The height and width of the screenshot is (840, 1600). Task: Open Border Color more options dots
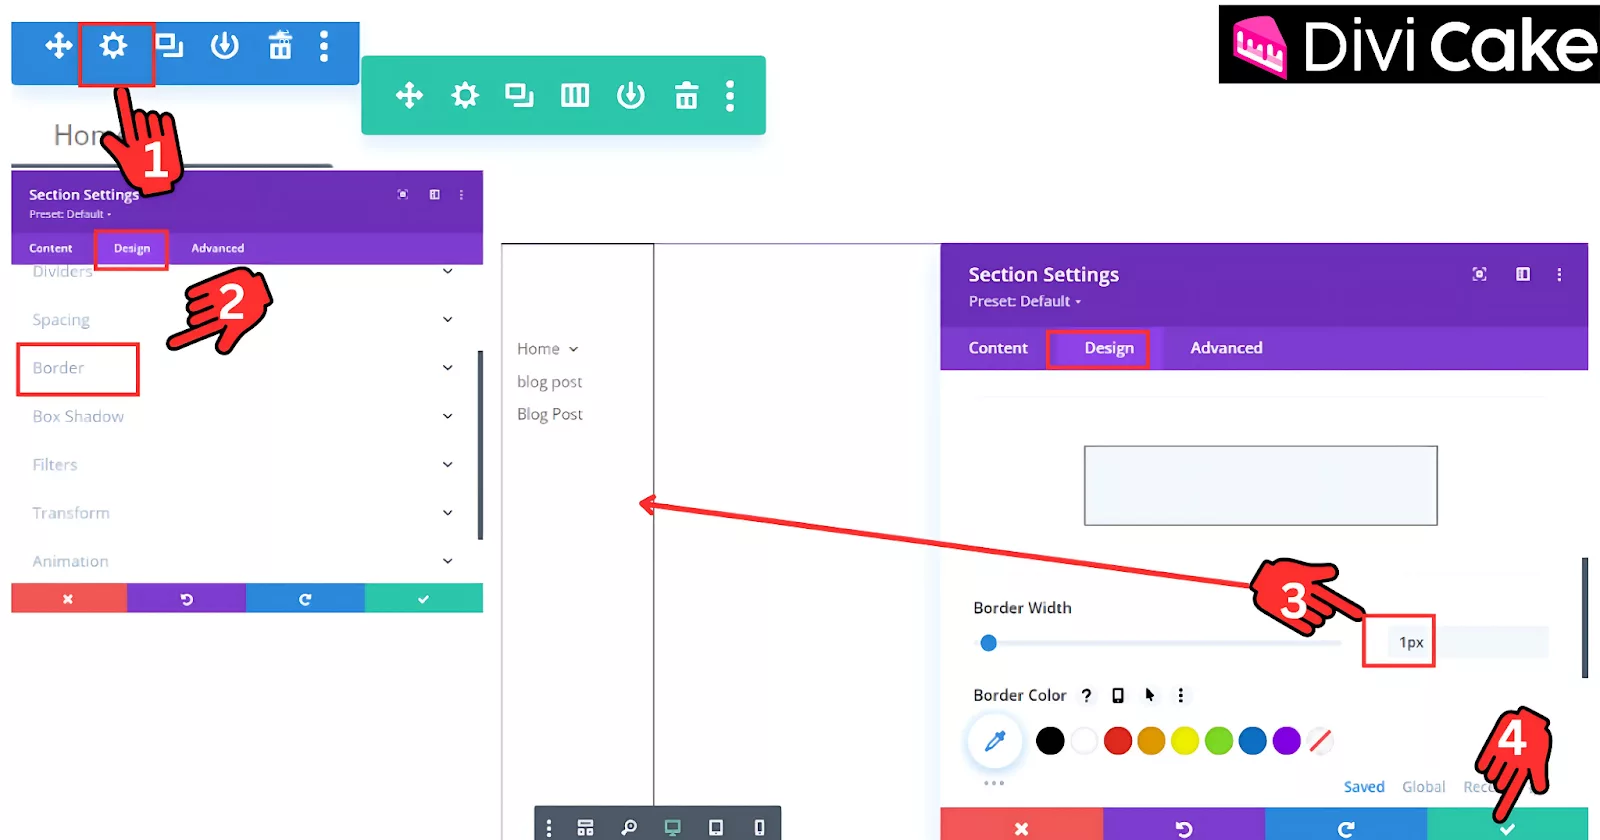pos(1181,695)
